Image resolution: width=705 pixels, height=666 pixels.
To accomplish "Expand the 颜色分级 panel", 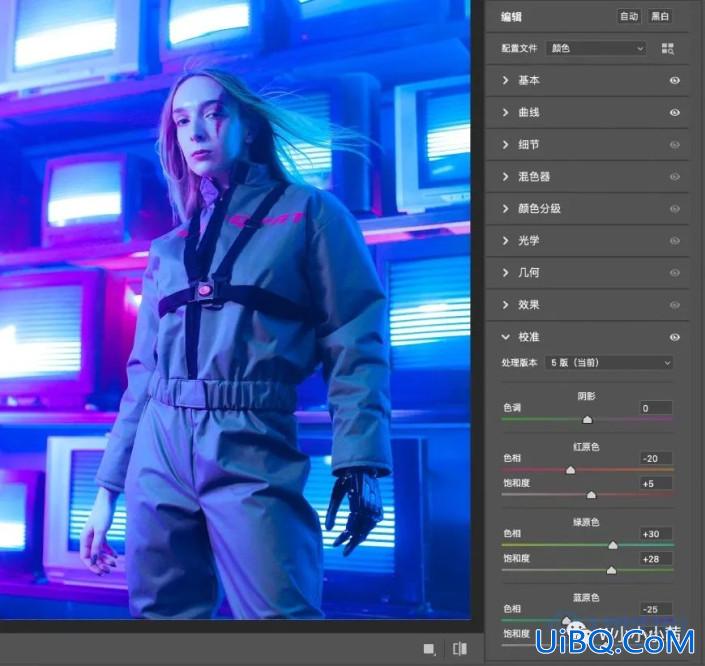I will pos(505,209).
